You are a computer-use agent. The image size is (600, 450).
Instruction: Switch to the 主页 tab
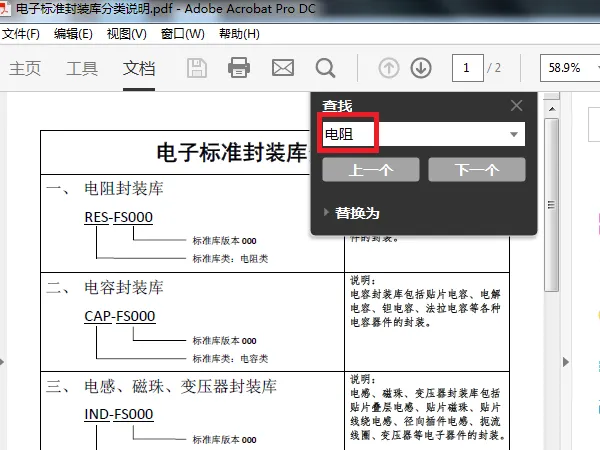tap(25, 69)
